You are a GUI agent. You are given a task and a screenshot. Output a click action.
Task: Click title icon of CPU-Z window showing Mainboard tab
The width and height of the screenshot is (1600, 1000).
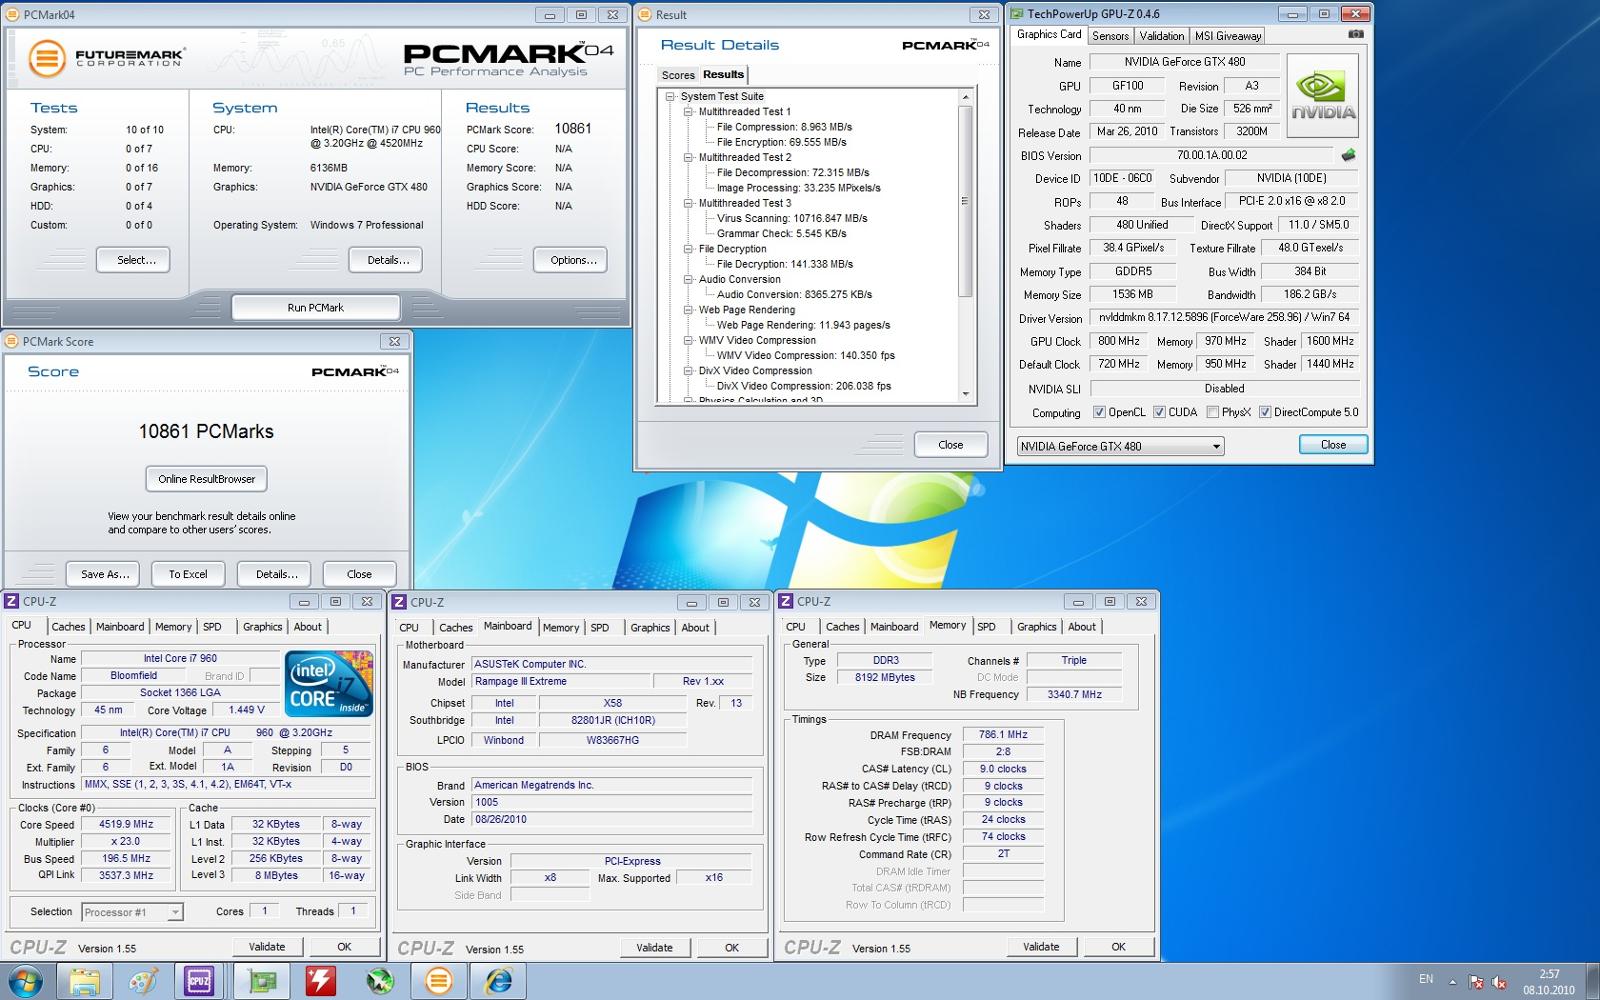pos(399,602)
